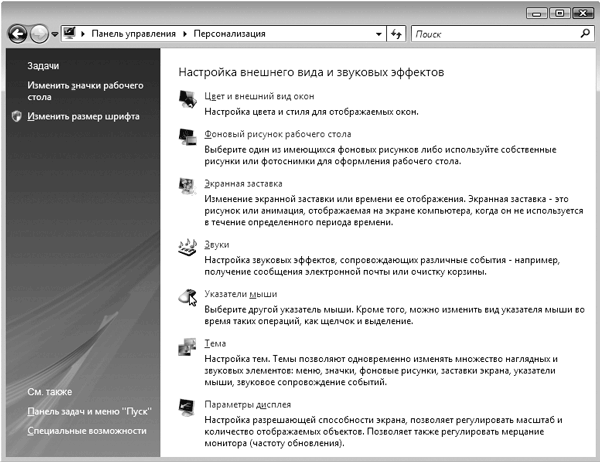
Task: Click the "Звуки" speaker icon
Action: (x=187, y=246)
